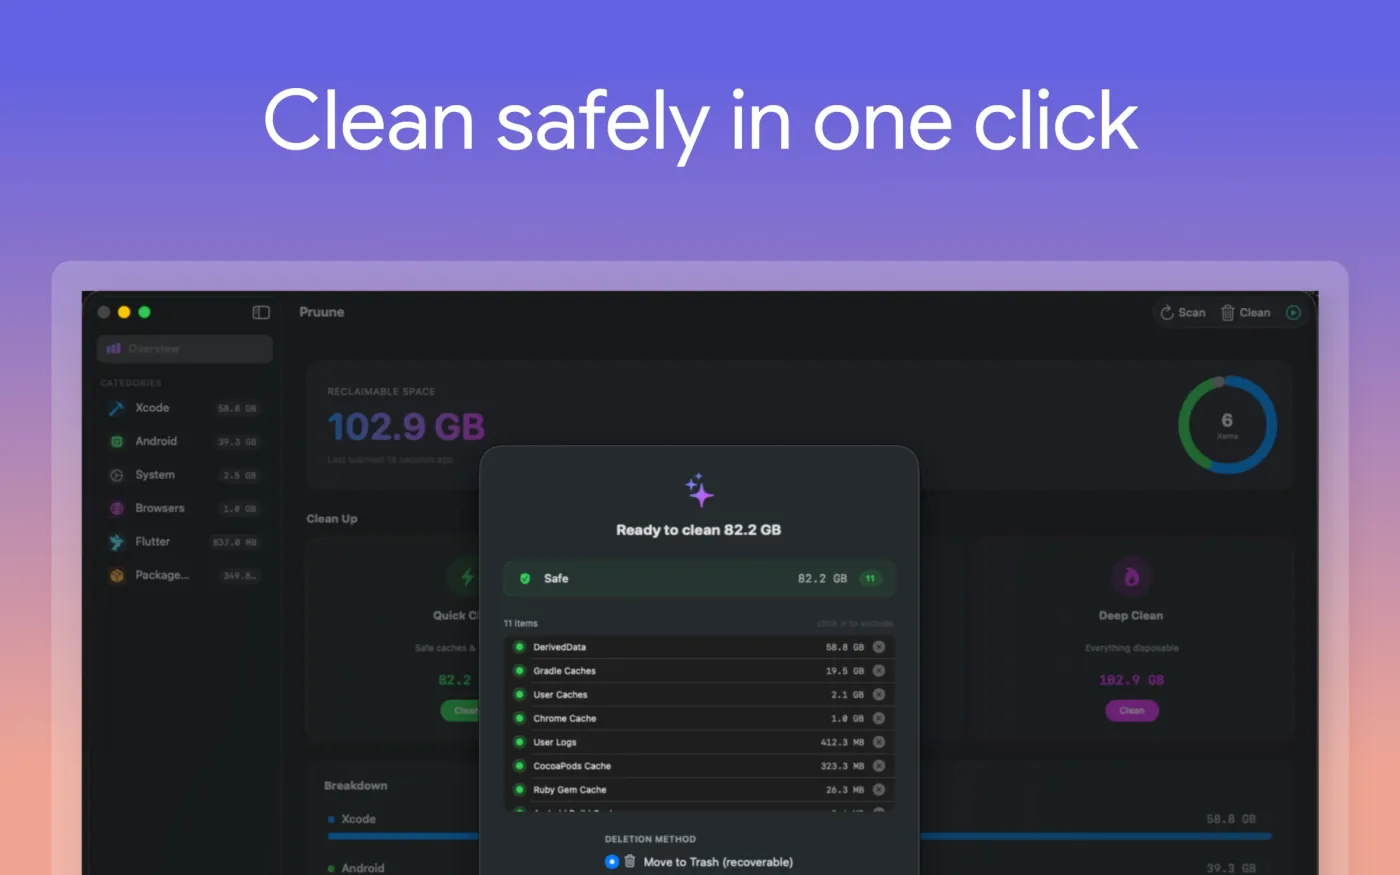Click the 'Chrome Cache' item name
This screenshot has width=1400, height=875.
click(x=565, y=718)
